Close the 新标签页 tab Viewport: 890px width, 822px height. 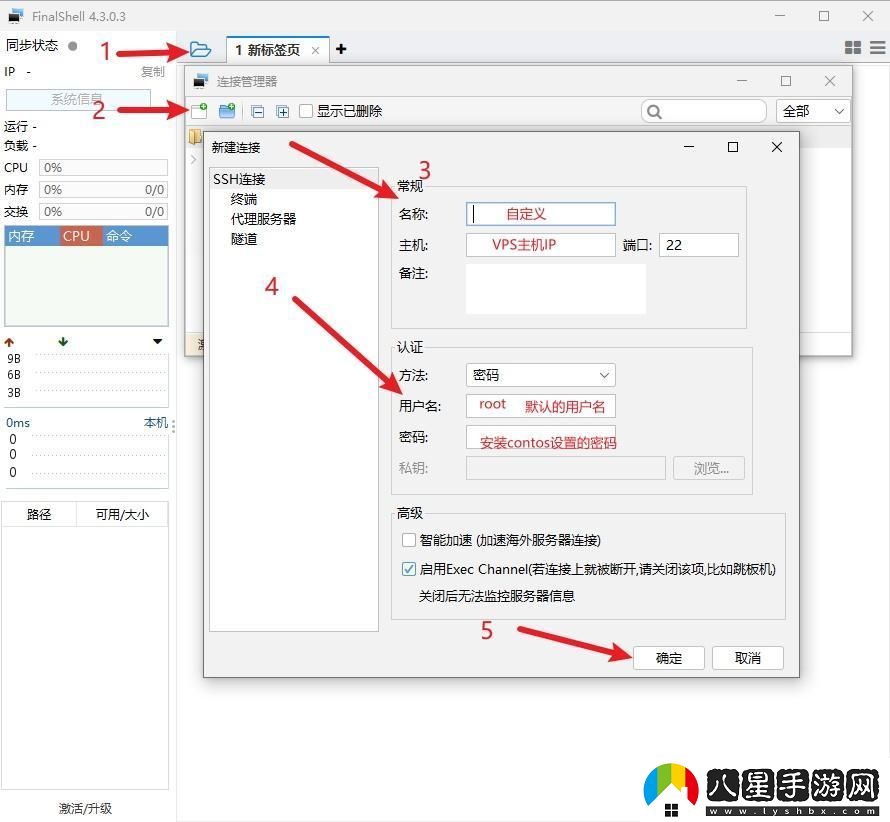click(x=315, y=51)
